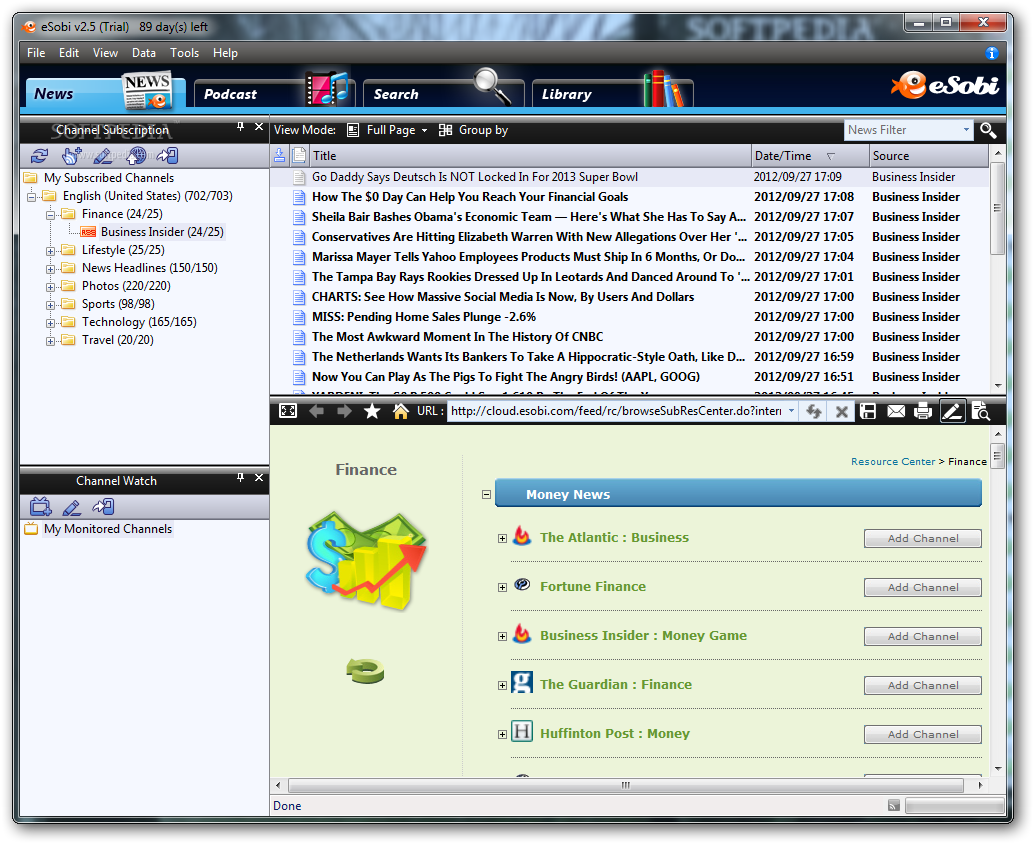Screen dimensions: 1034x844
Task: Open the blue info icon in menu bar
Action: tap(991, 53)
